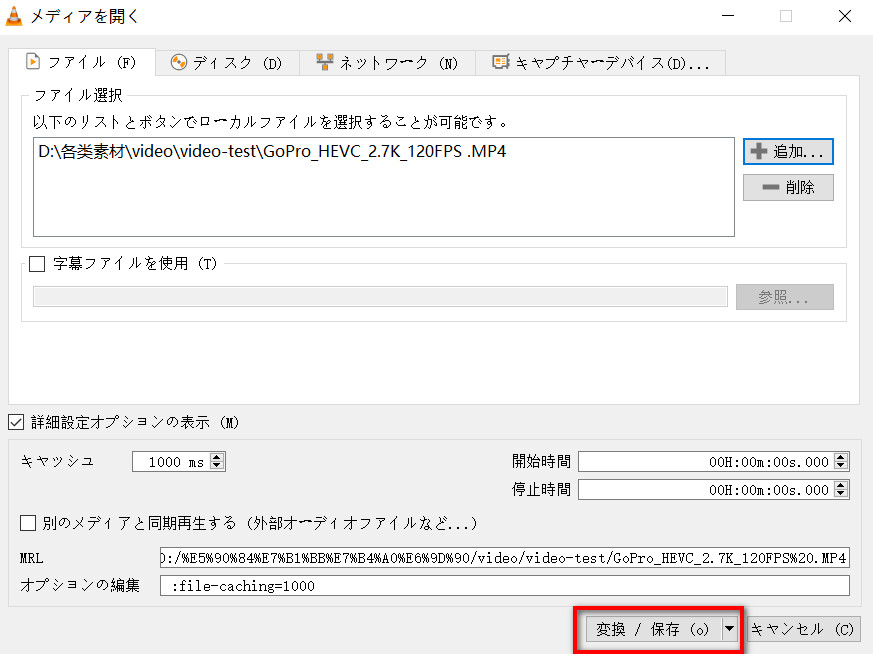Click the network icon on ネットワーク tab
This screenshot has width=873, height=654.
322,61
